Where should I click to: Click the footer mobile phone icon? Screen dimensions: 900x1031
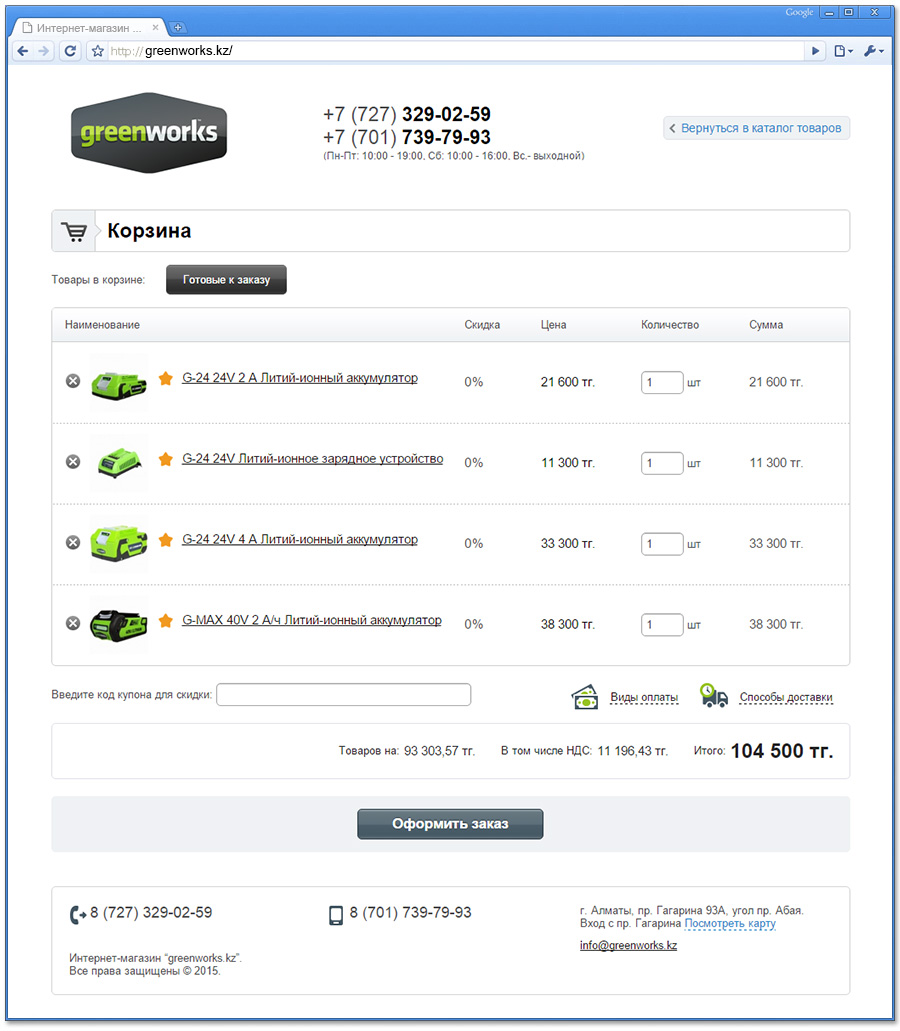coord(336,915)
